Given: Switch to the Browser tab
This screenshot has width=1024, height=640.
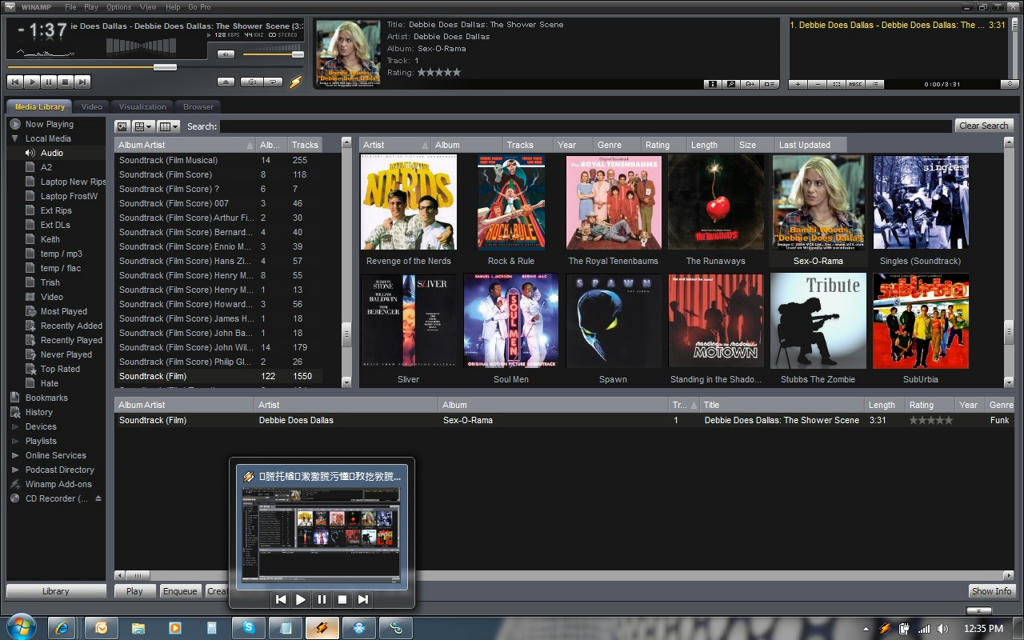Looking at the screenshot, I should click(x=198, y=106).
